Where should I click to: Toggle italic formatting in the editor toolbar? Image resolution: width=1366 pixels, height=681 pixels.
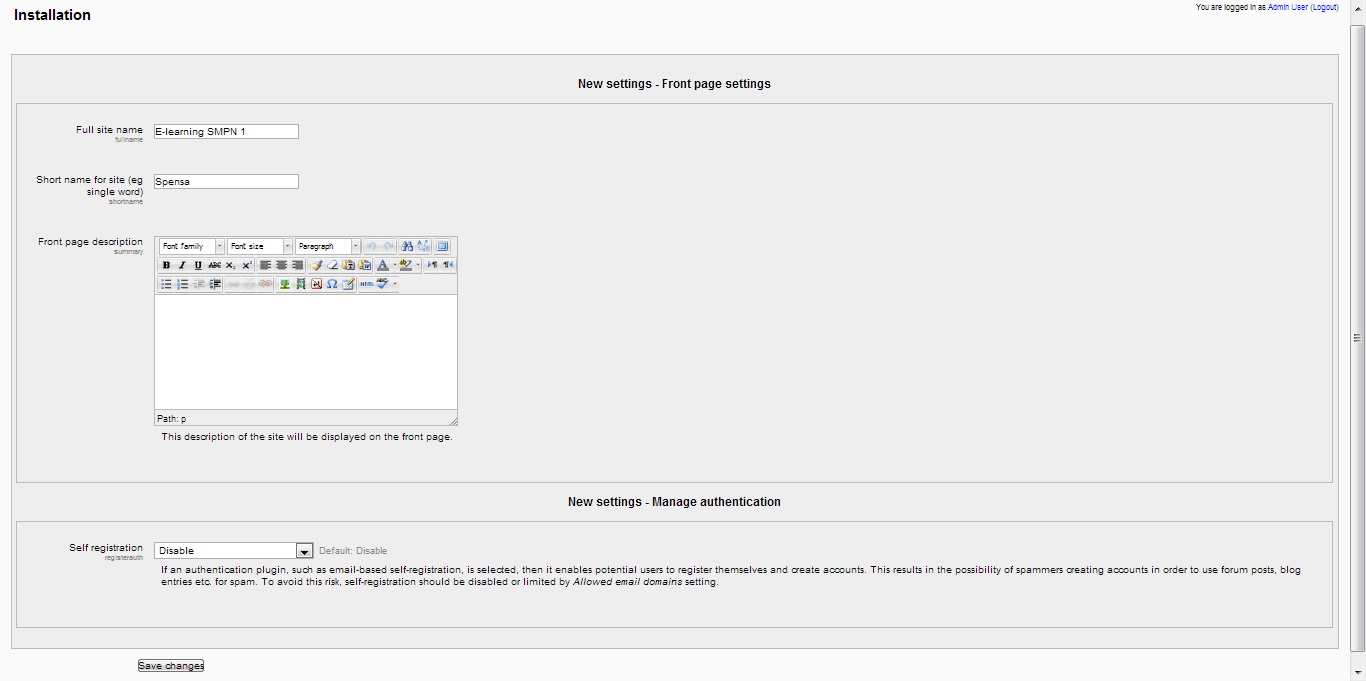(x=182, y=265)
